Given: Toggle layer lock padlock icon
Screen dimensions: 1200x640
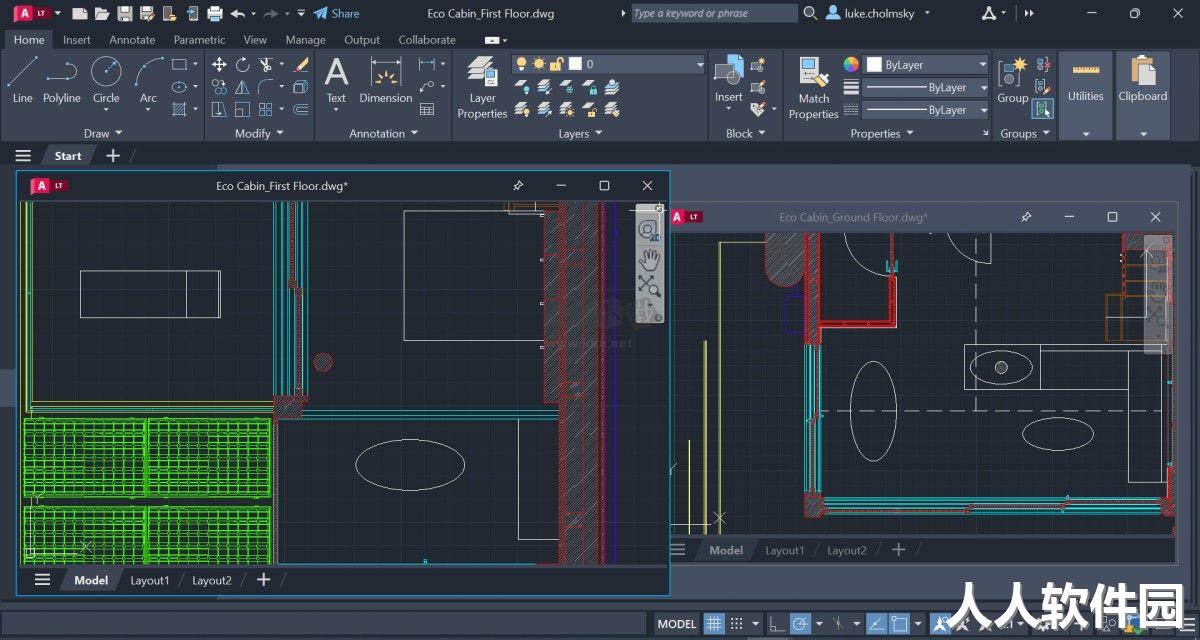Looking at the screenshot, I should pos(557,64).
